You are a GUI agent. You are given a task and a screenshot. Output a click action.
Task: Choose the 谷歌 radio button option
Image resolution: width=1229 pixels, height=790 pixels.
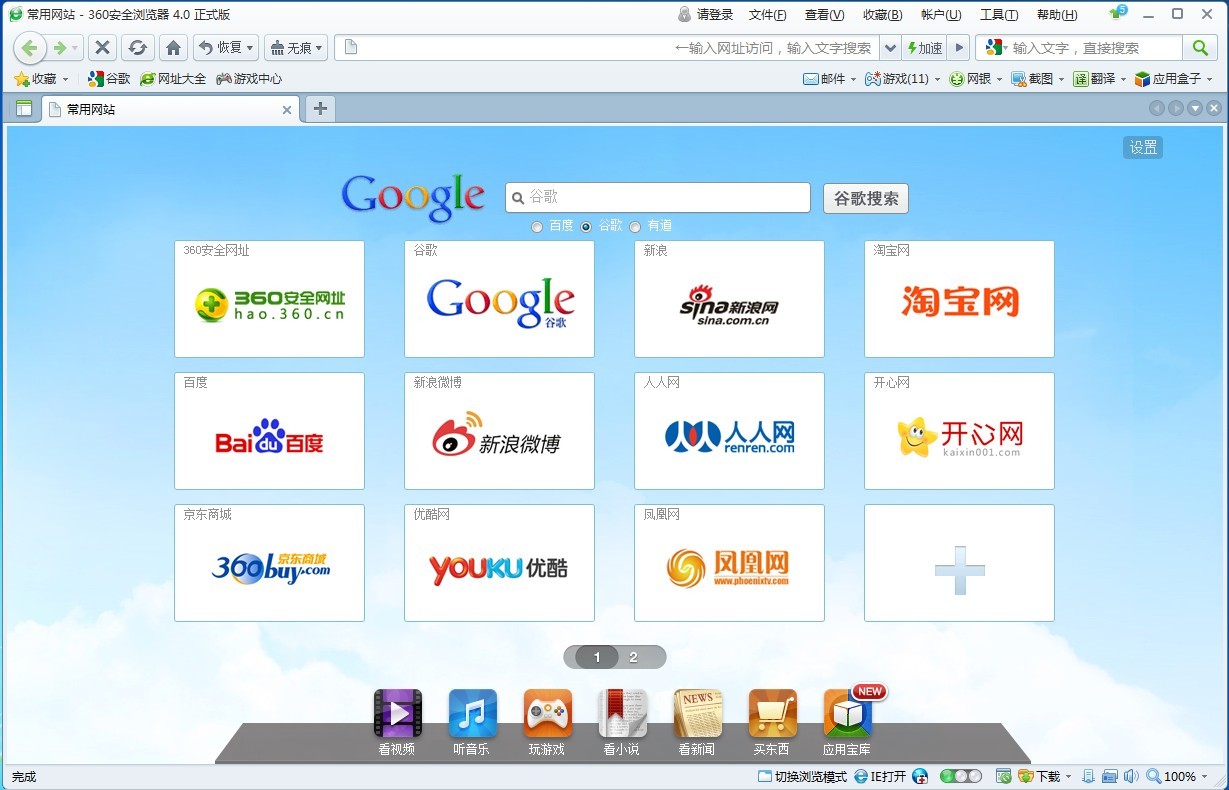point(586,227)
